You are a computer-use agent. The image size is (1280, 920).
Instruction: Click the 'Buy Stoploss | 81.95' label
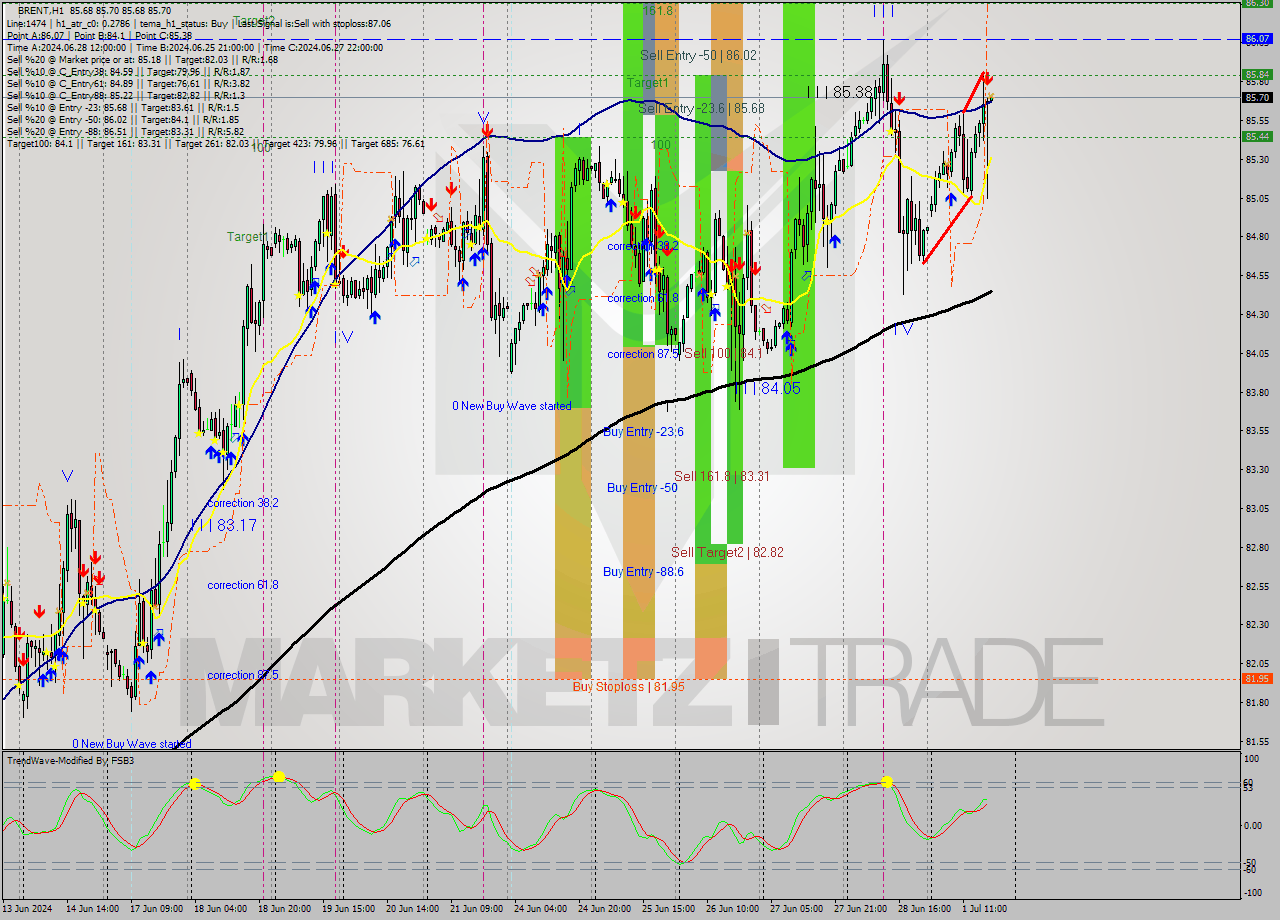(x=628, y=687)
